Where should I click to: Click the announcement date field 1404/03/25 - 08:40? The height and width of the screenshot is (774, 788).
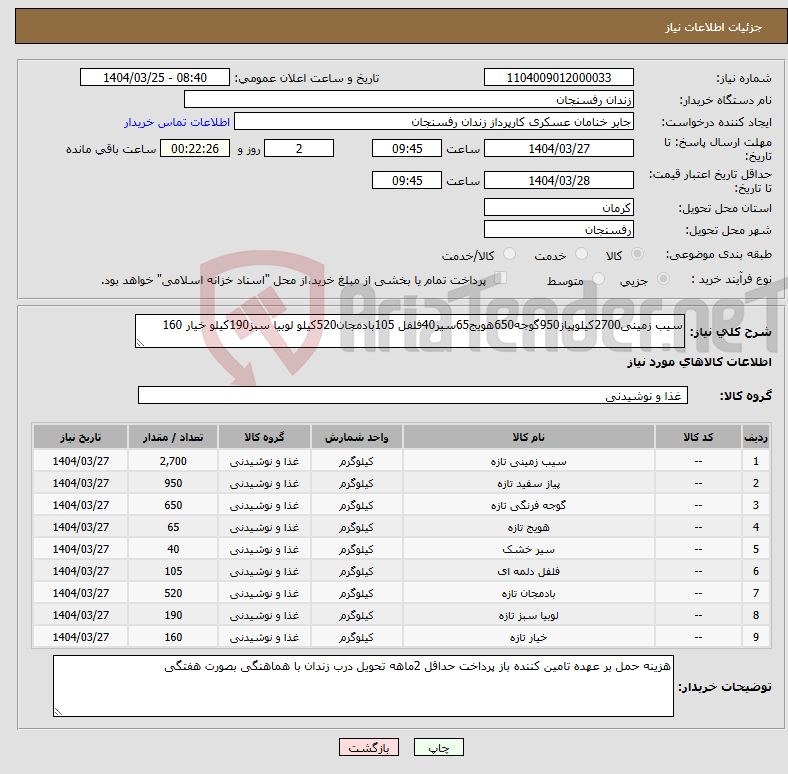tap(155, 77)
